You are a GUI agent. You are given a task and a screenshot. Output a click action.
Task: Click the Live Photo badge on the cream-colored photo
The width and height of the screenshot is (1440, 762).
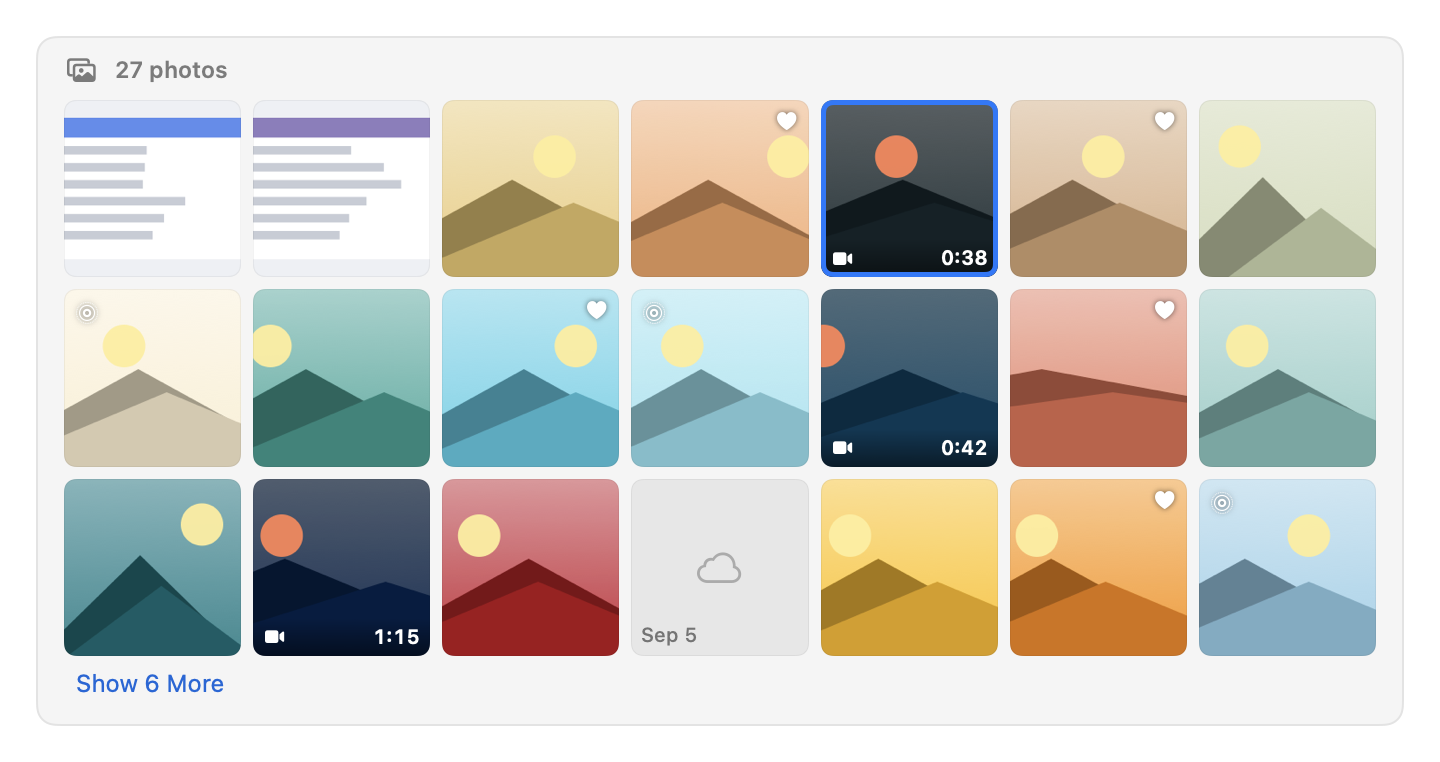tap(87, 313)
